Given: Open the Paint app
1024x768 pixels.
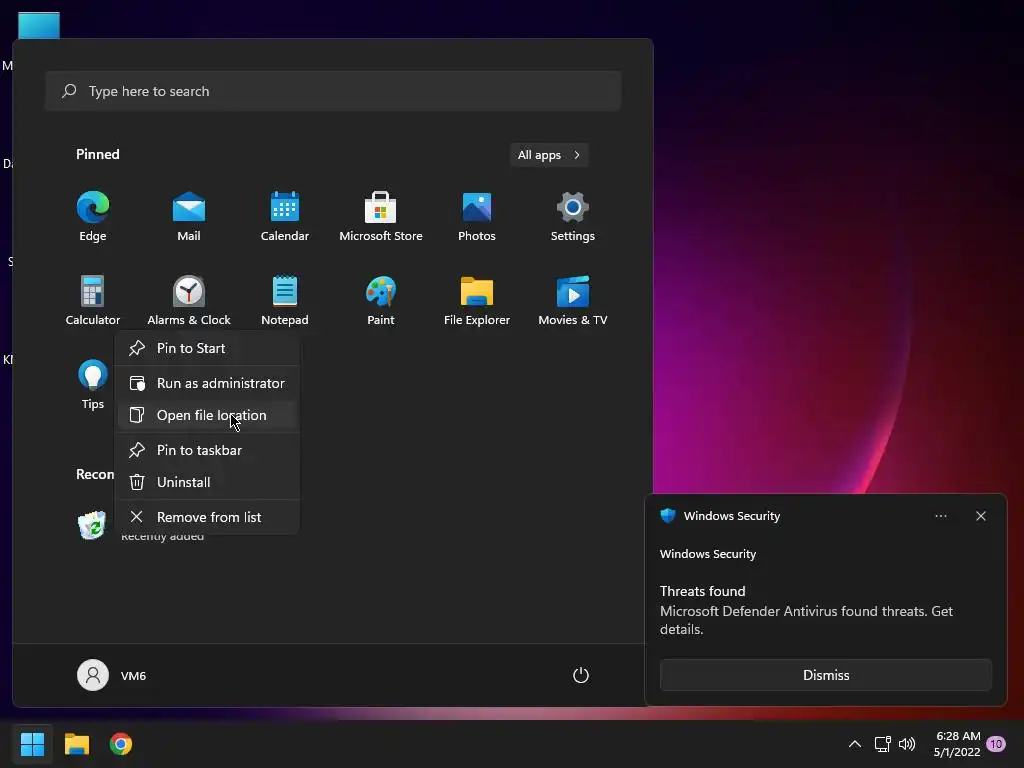Looking at the screenshot, I should [381, 300].
